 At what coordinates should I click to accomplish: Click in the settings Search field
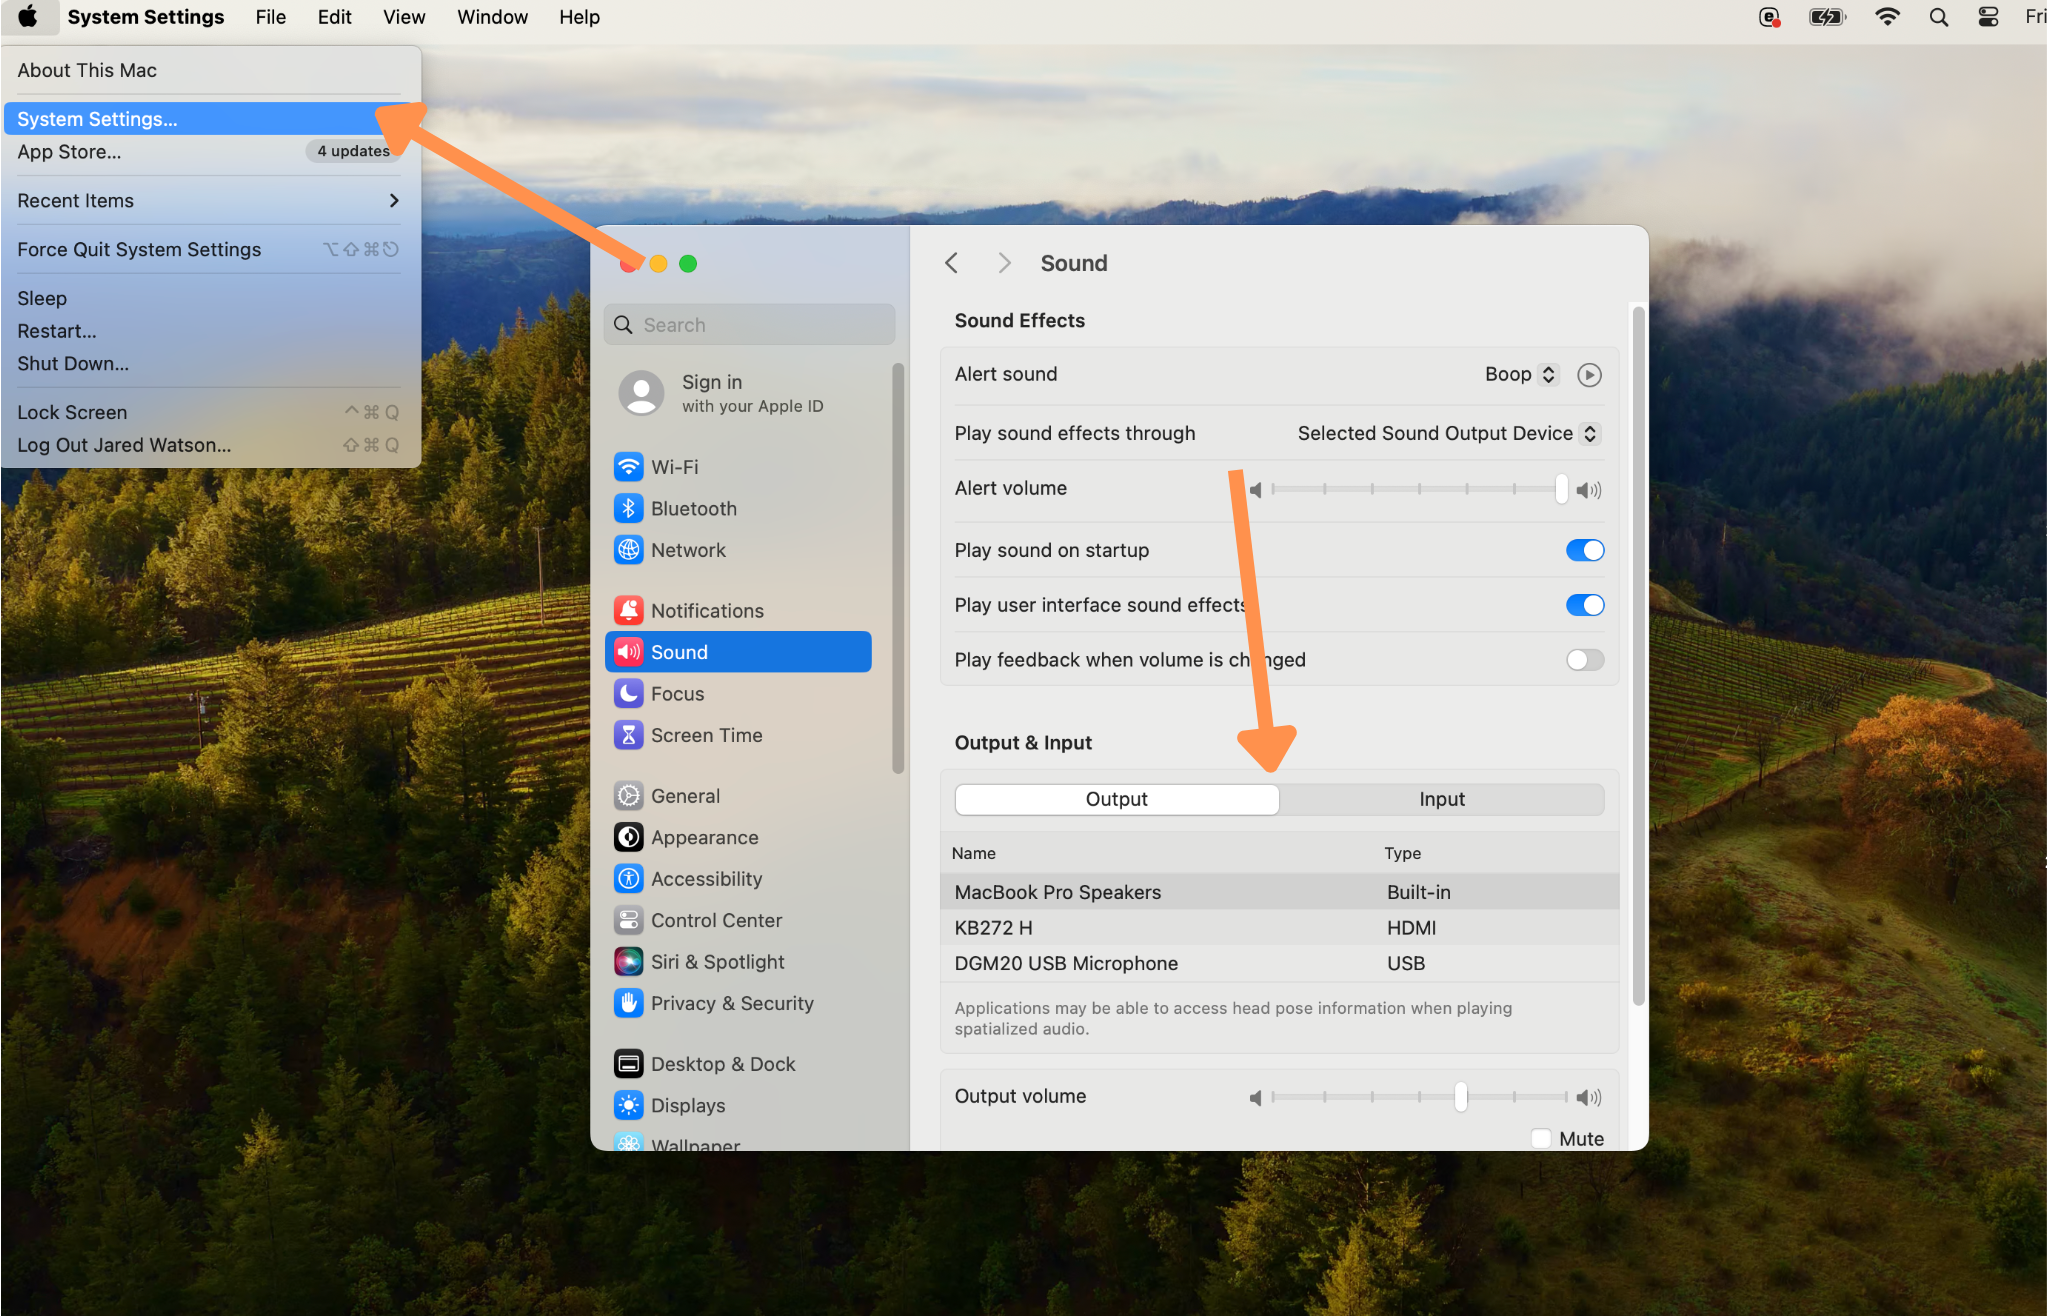point(749,325)
